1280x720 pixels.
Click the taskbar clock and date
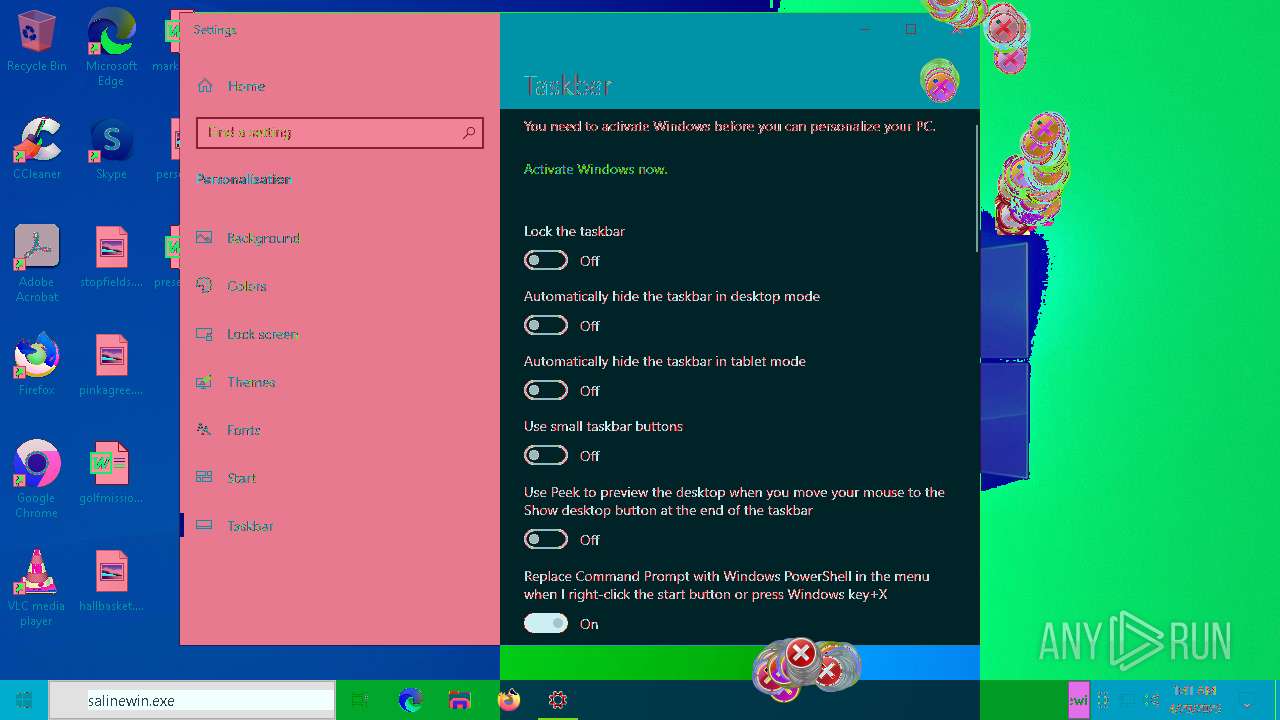(1194, 700)
